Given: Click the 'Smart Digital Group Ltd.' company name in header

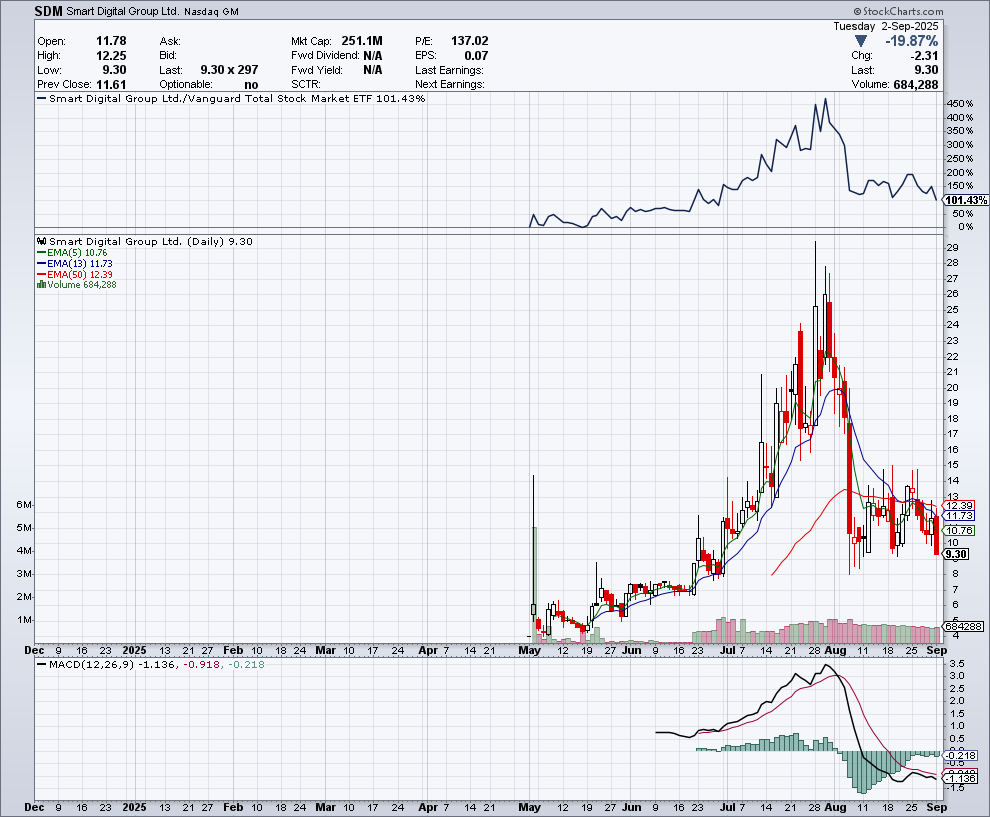Looking at the screenshot, I should coord(123,11).
